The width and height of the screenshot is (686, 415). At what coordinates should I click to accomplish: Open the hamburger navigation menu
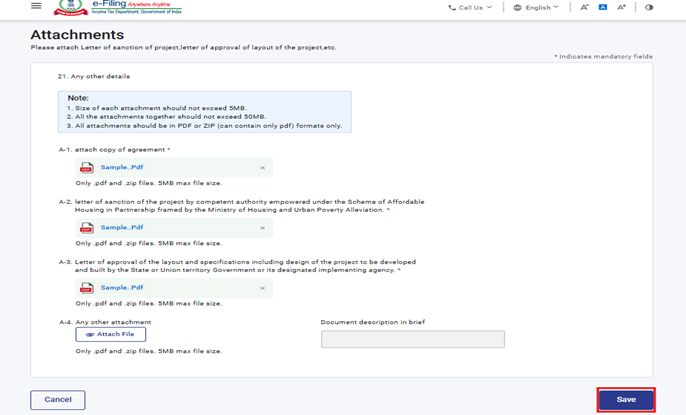37,6
